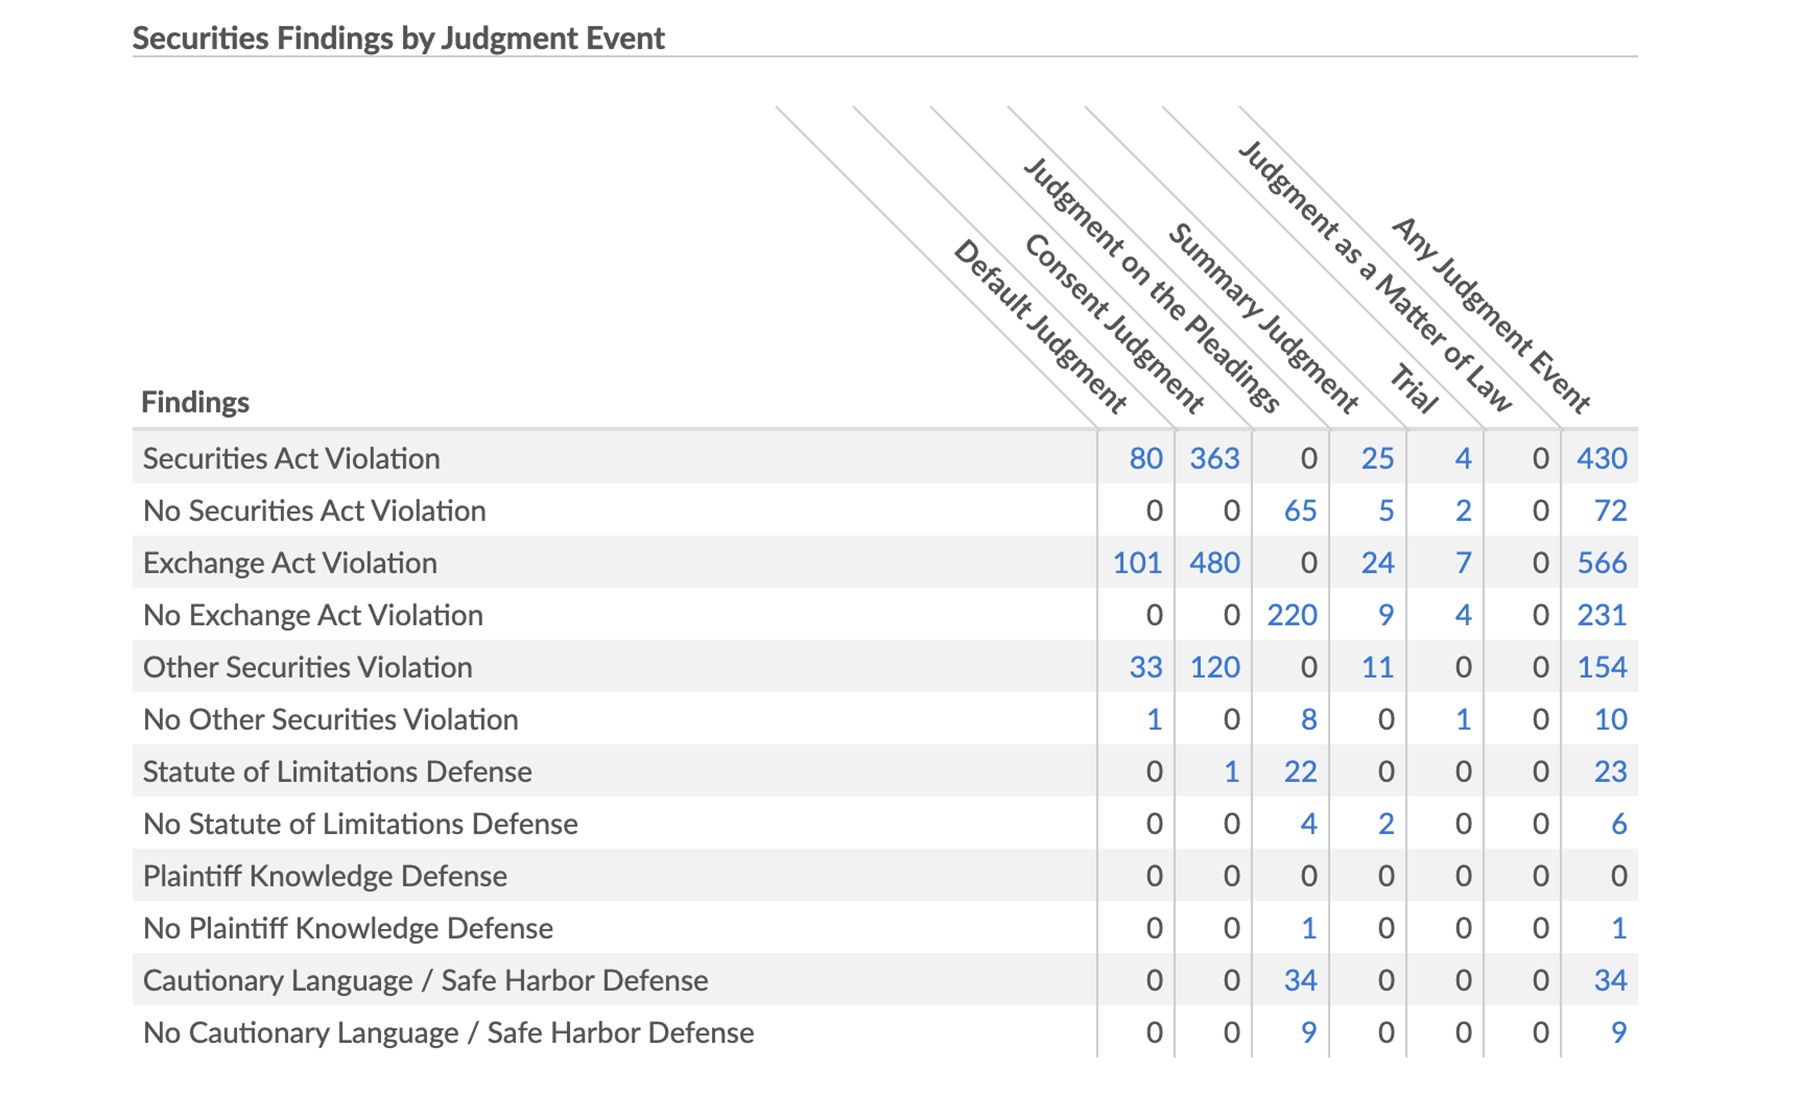
Task: Click 9 Summary Judgment No Exchange Act Violation
Action: click(x=1386, y=614)
